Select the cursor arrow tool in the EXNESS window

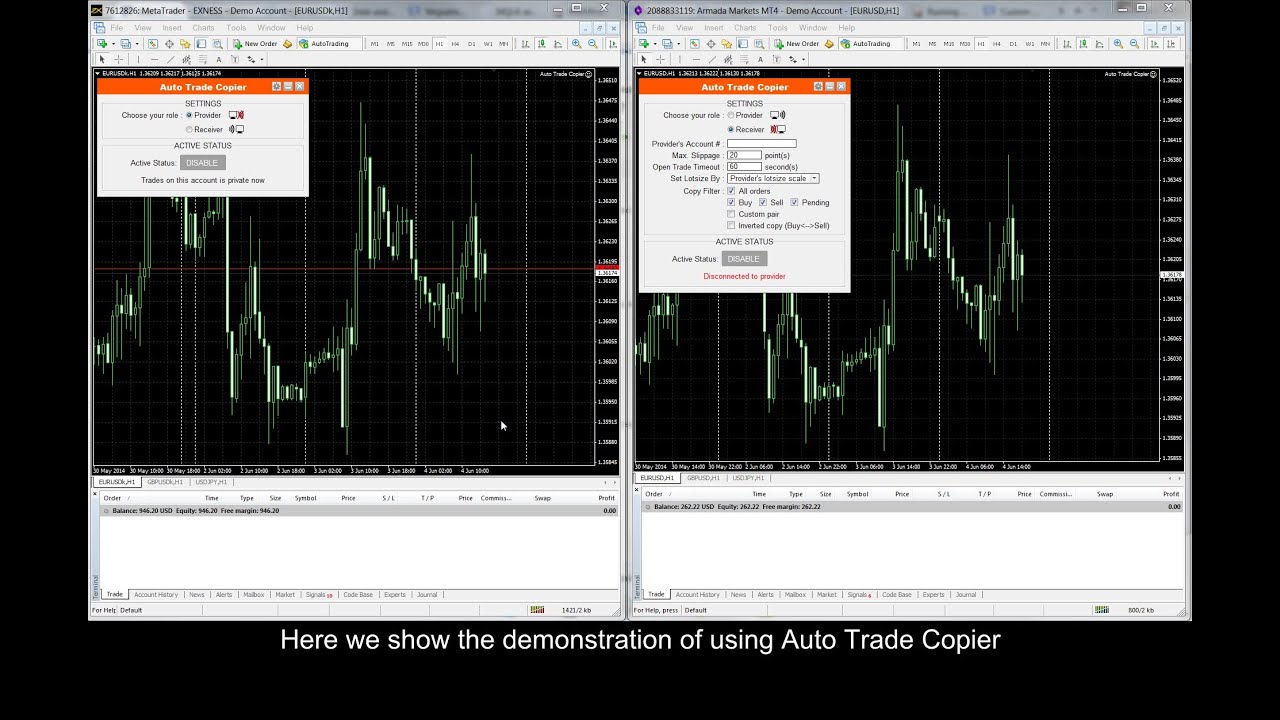[102, 59]
